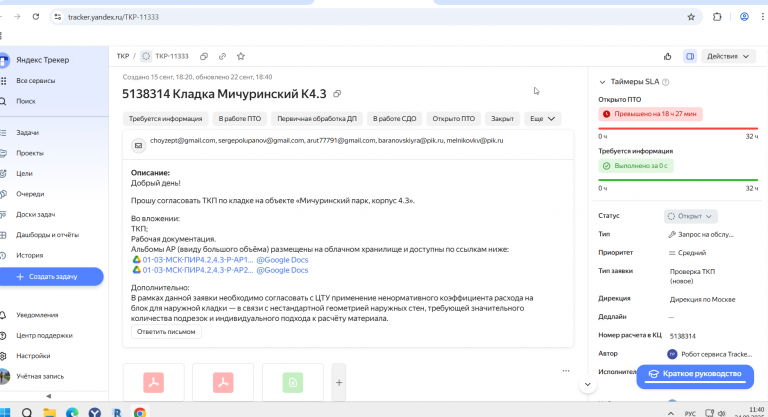Open Доски задач in the sidebar

35,215
